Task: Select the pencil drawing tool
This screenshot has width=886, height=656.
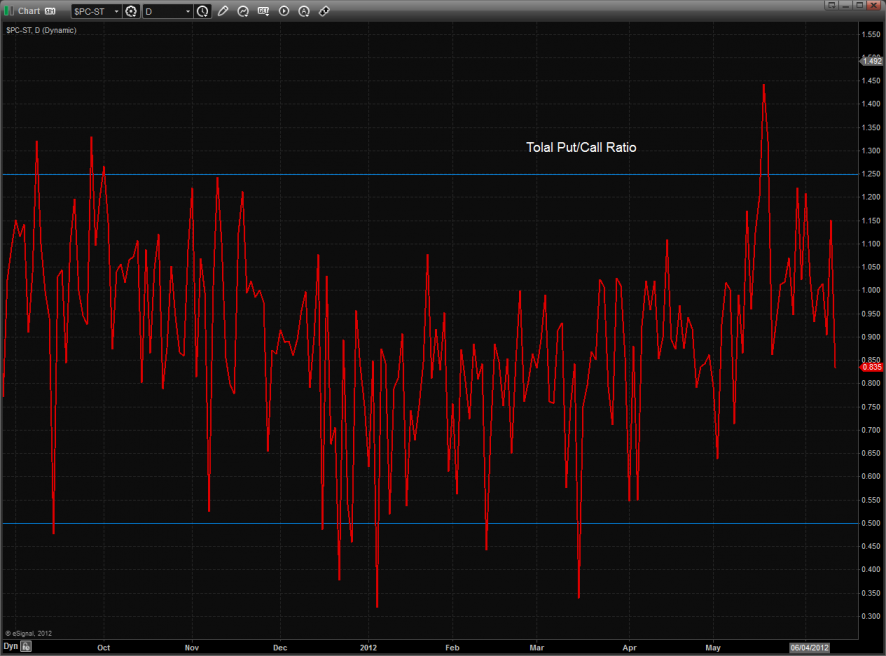Action: click(223, 11)
